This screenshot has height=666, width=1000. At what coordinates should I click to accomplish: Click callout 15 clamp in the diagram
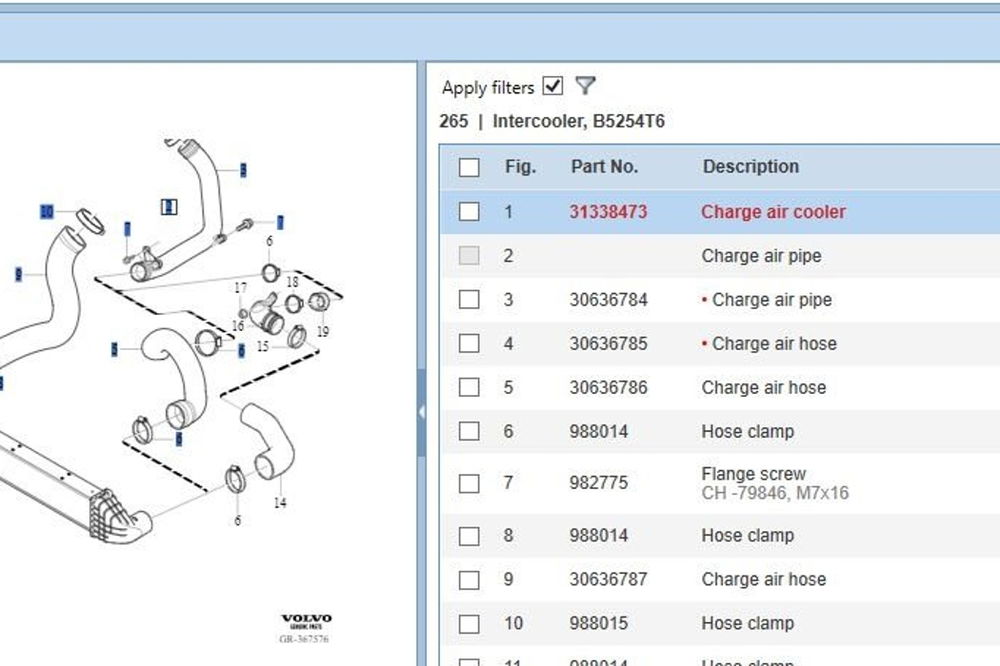[x=262, y=347]
